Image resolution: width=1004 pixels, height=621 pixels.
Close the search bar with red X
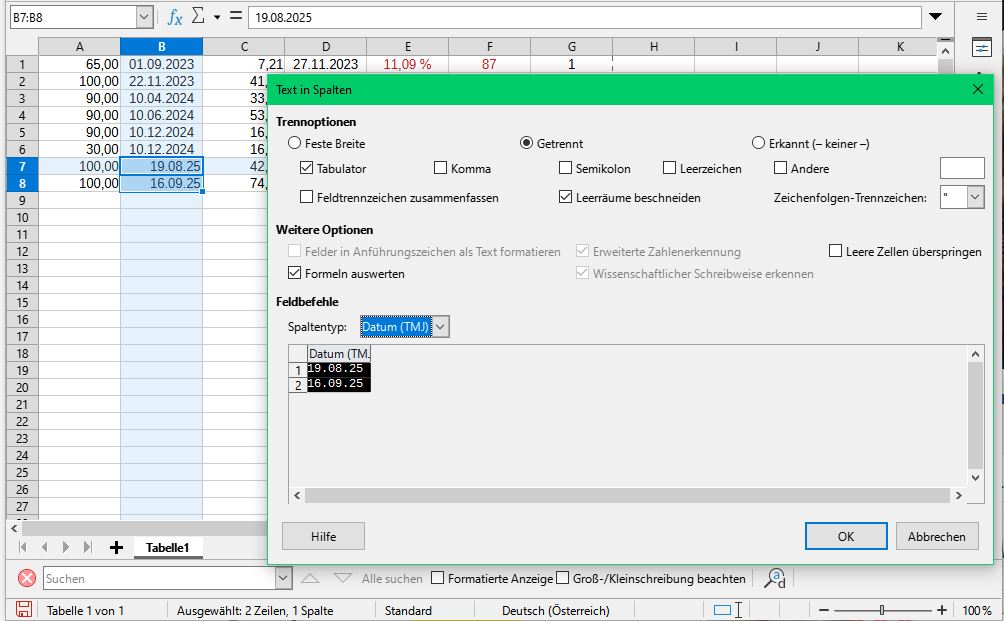27,578
